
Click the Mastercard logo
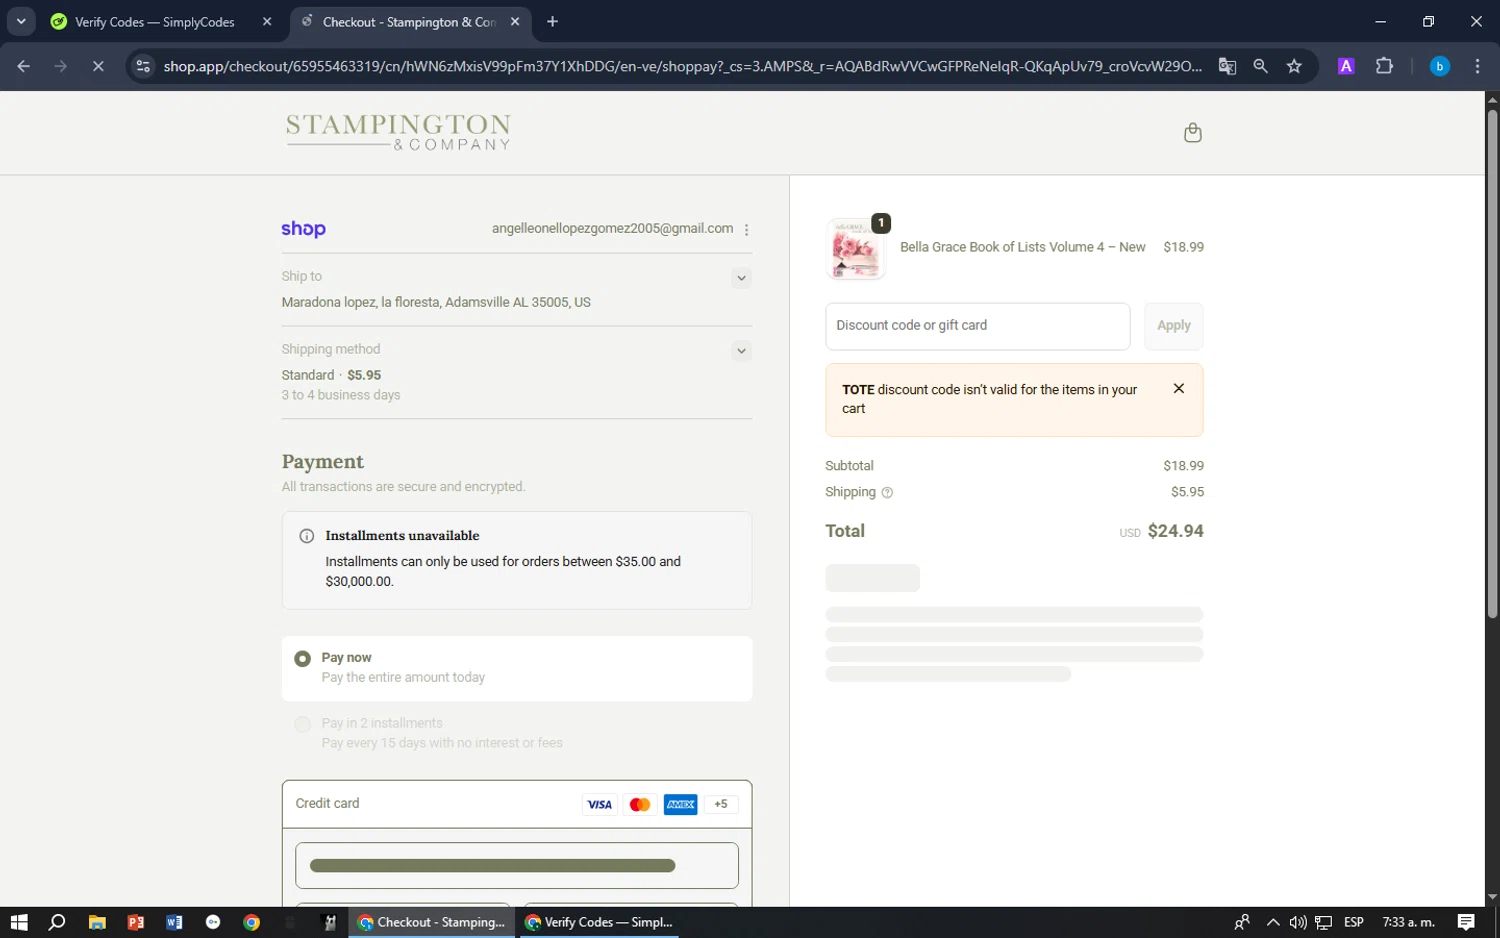click(x=640, y=804)
